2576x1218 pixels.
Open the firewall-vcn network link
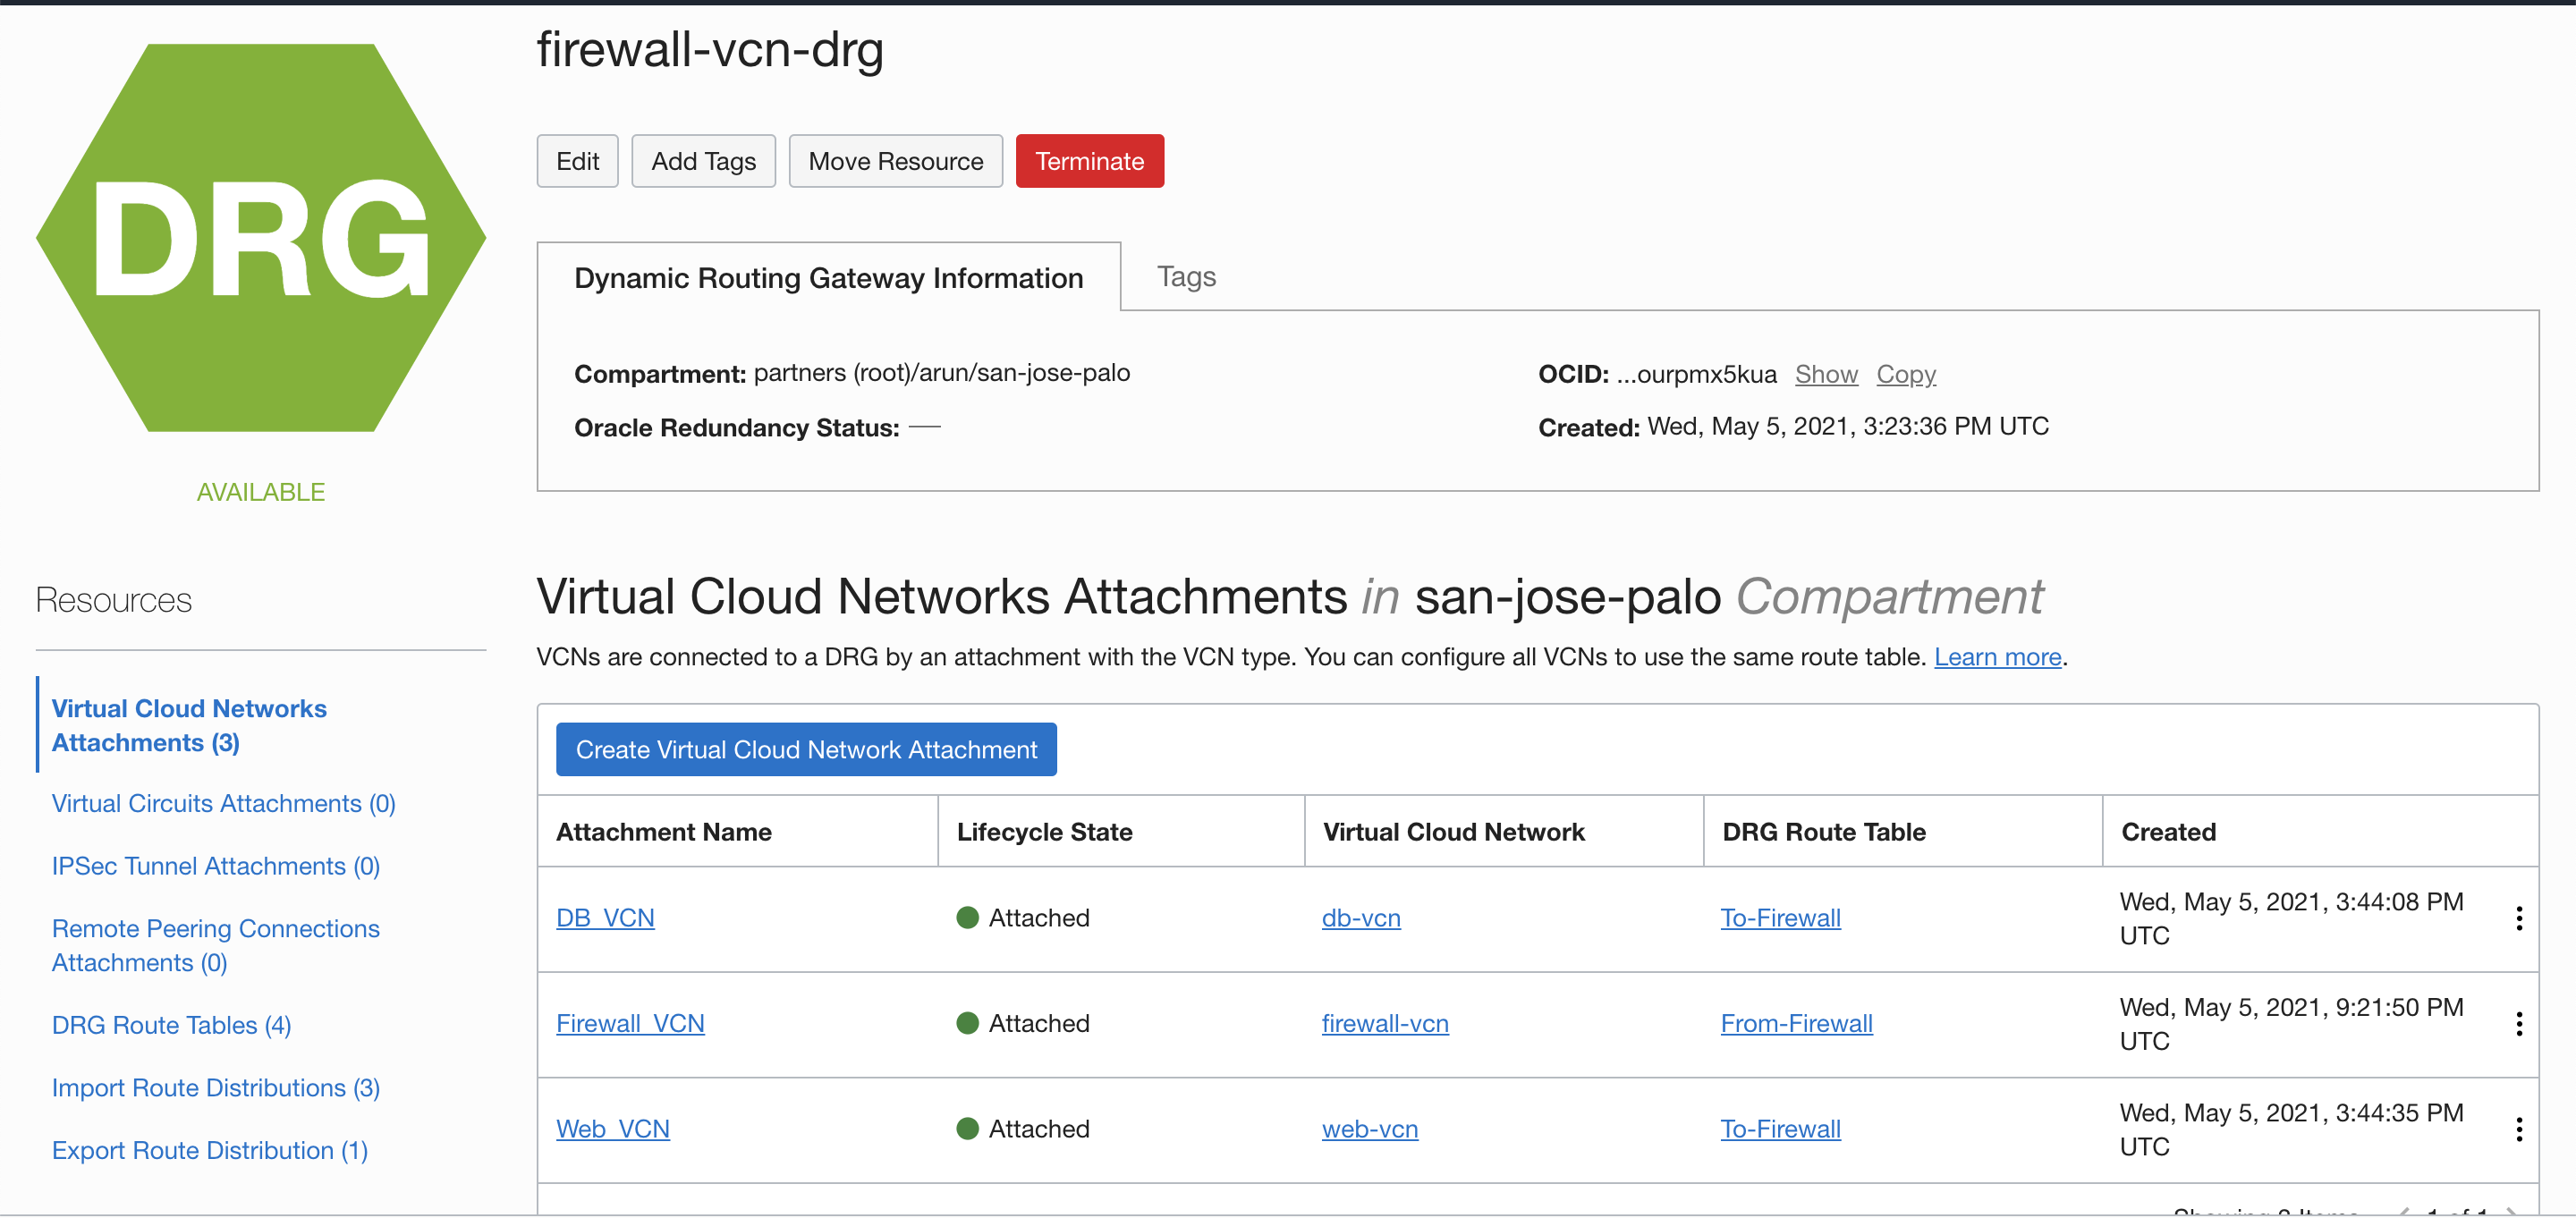click(x=1384, y=1023)
